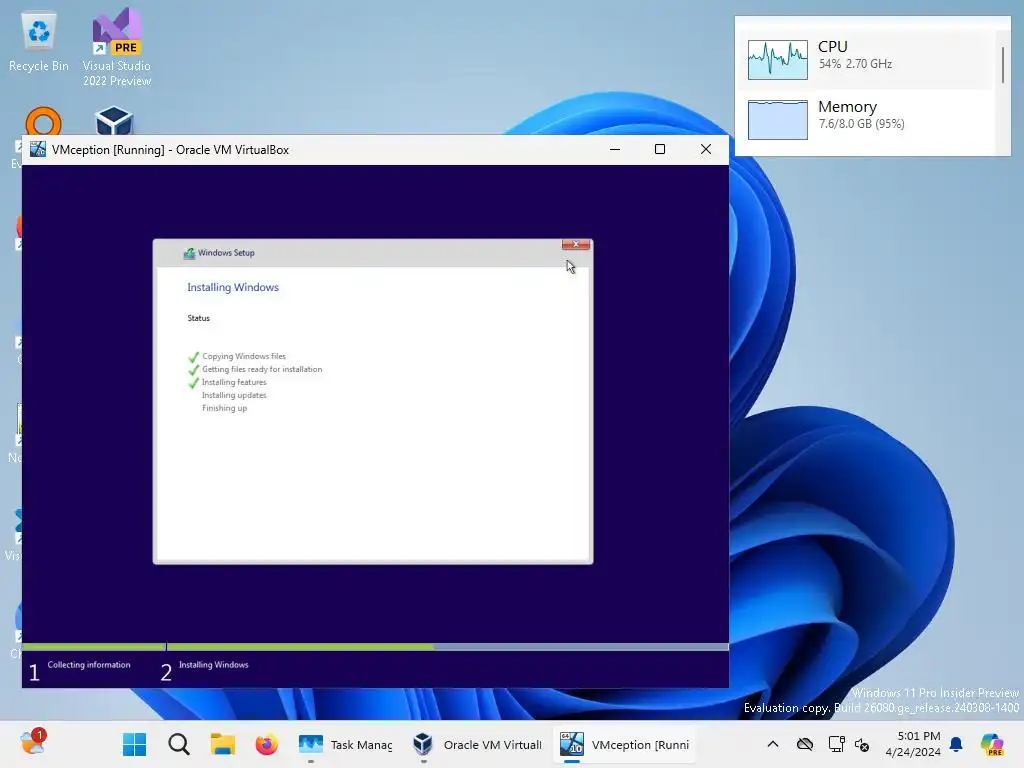Open the Memory usage graph thumbnail
This screenshot has height=768, width=1024.
click(777, 120)
